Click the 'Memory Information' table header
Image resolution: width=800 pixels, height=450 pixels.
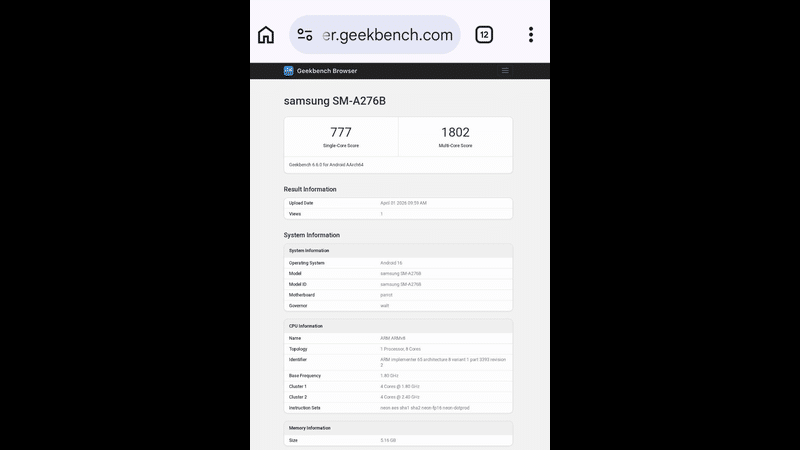click(x=398, y=428)
